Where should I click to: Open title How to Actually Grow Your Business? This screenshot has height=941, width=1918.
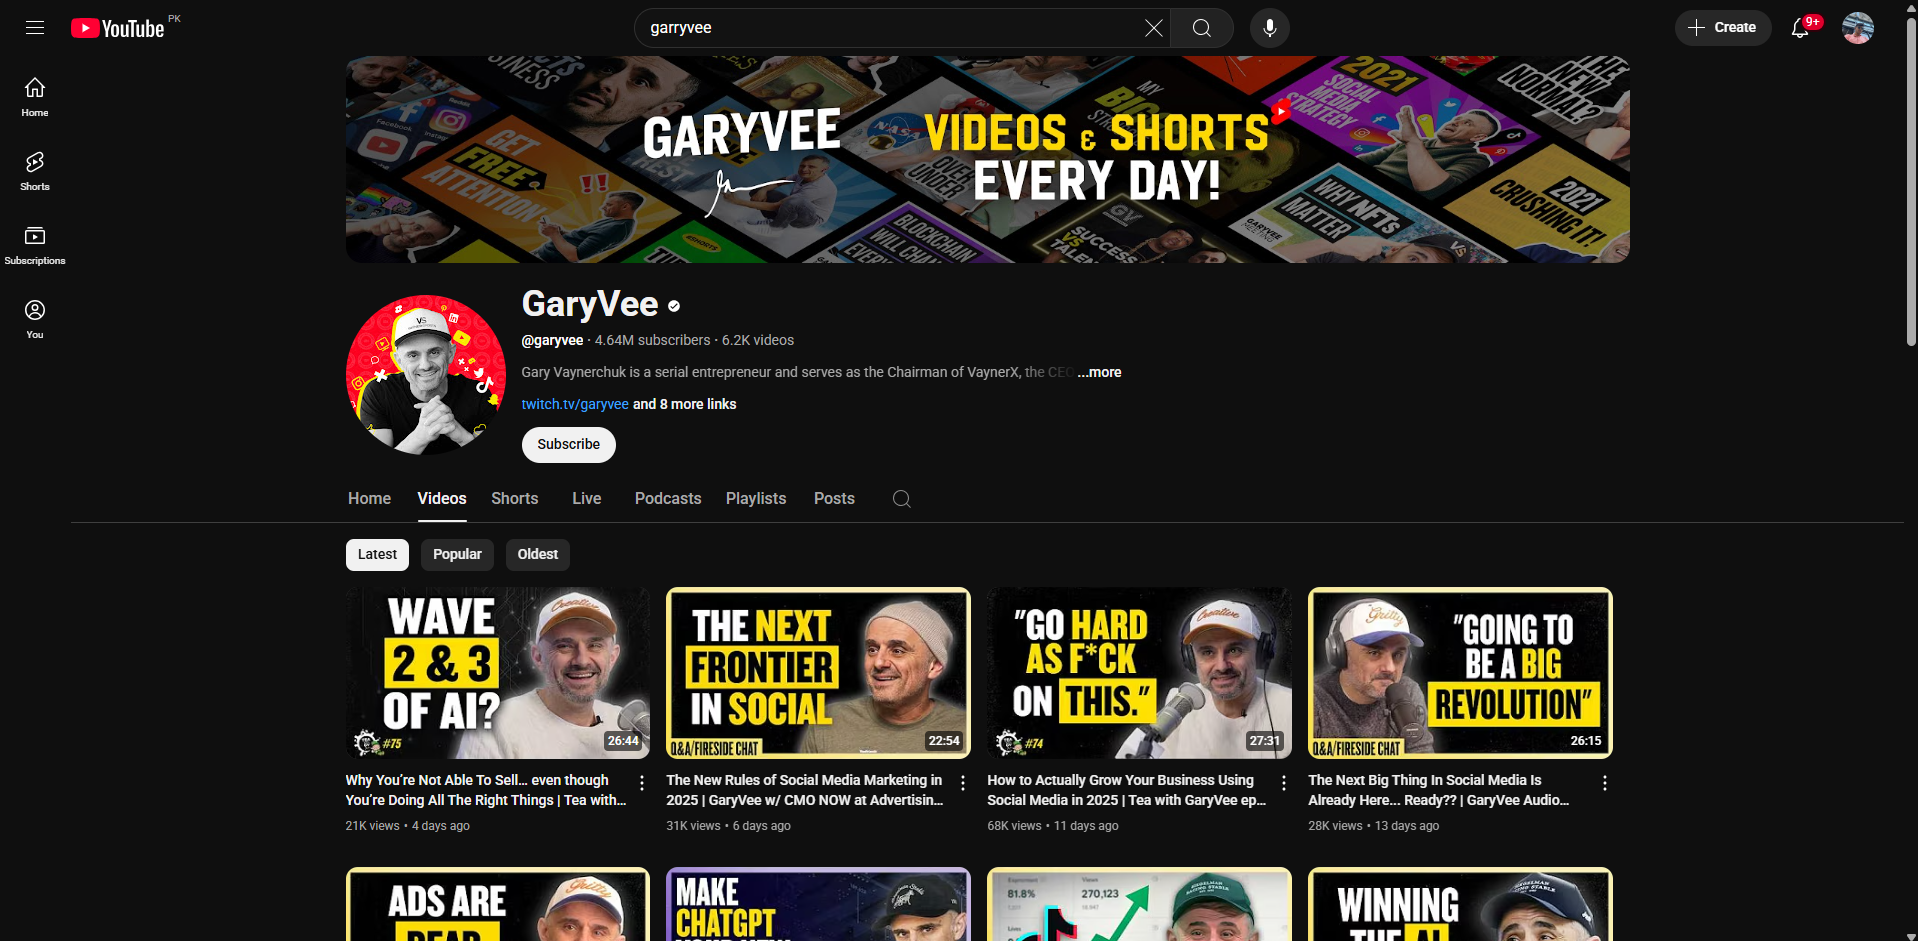tap(1127, 790)
